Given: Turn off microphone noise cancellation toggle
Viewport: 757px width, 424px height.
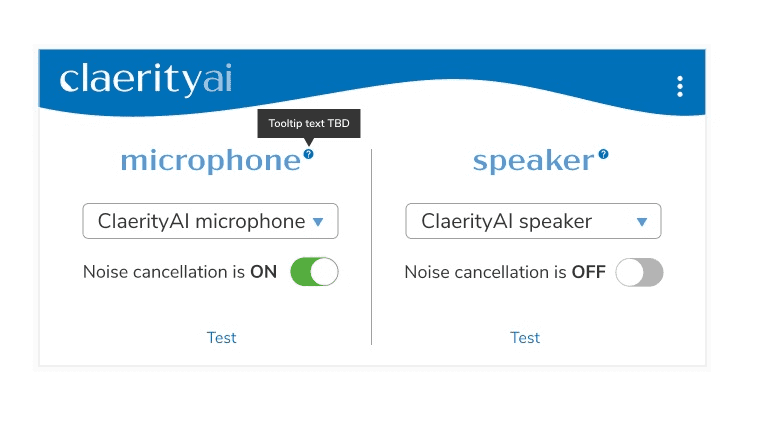Looking at the screenshot, I should click(314, 272).
